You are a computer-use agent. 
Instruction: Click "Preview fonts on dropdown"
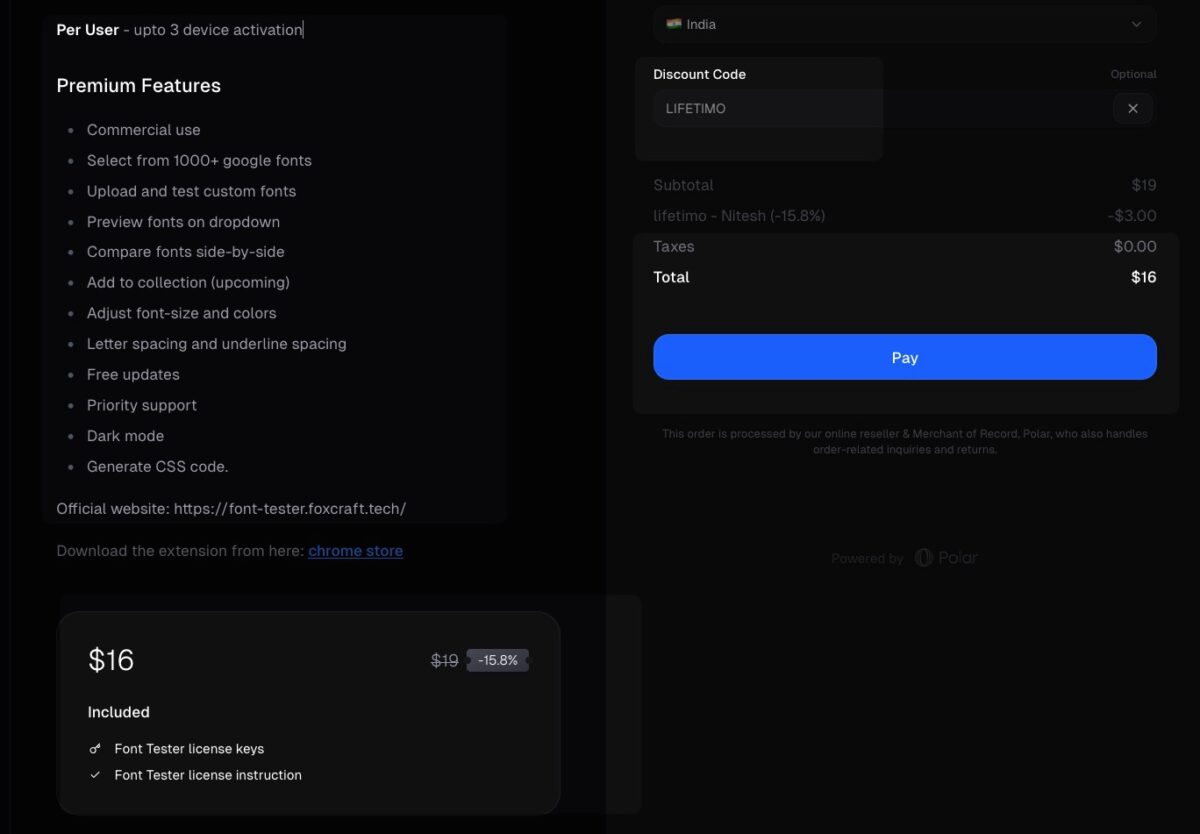(183, 222)
